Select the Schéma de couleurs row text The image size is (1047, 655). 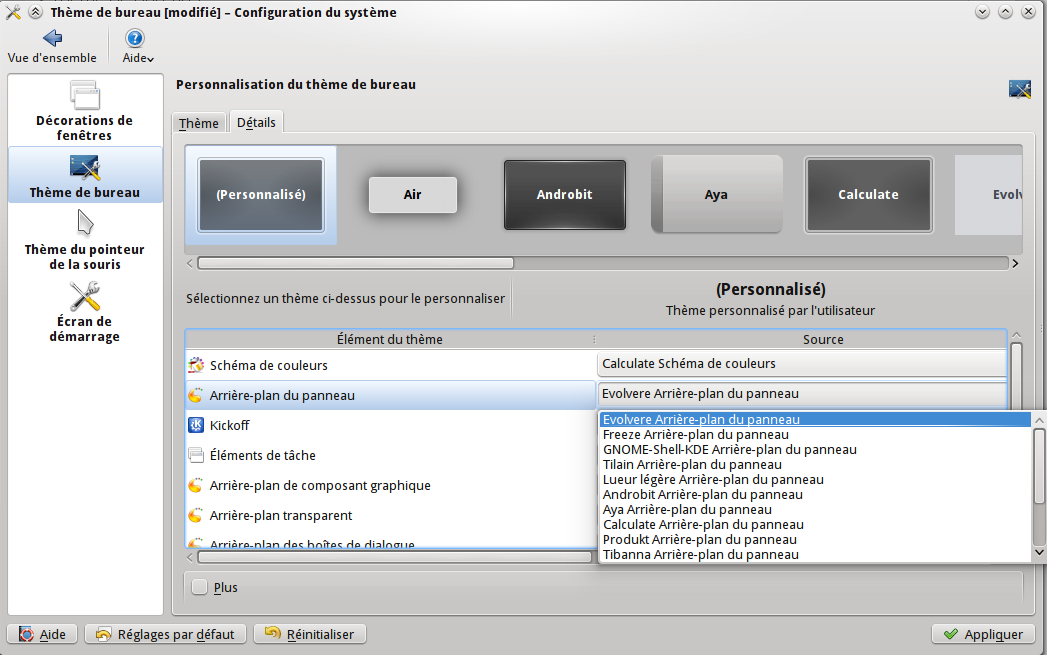click(x=268, y=365)
